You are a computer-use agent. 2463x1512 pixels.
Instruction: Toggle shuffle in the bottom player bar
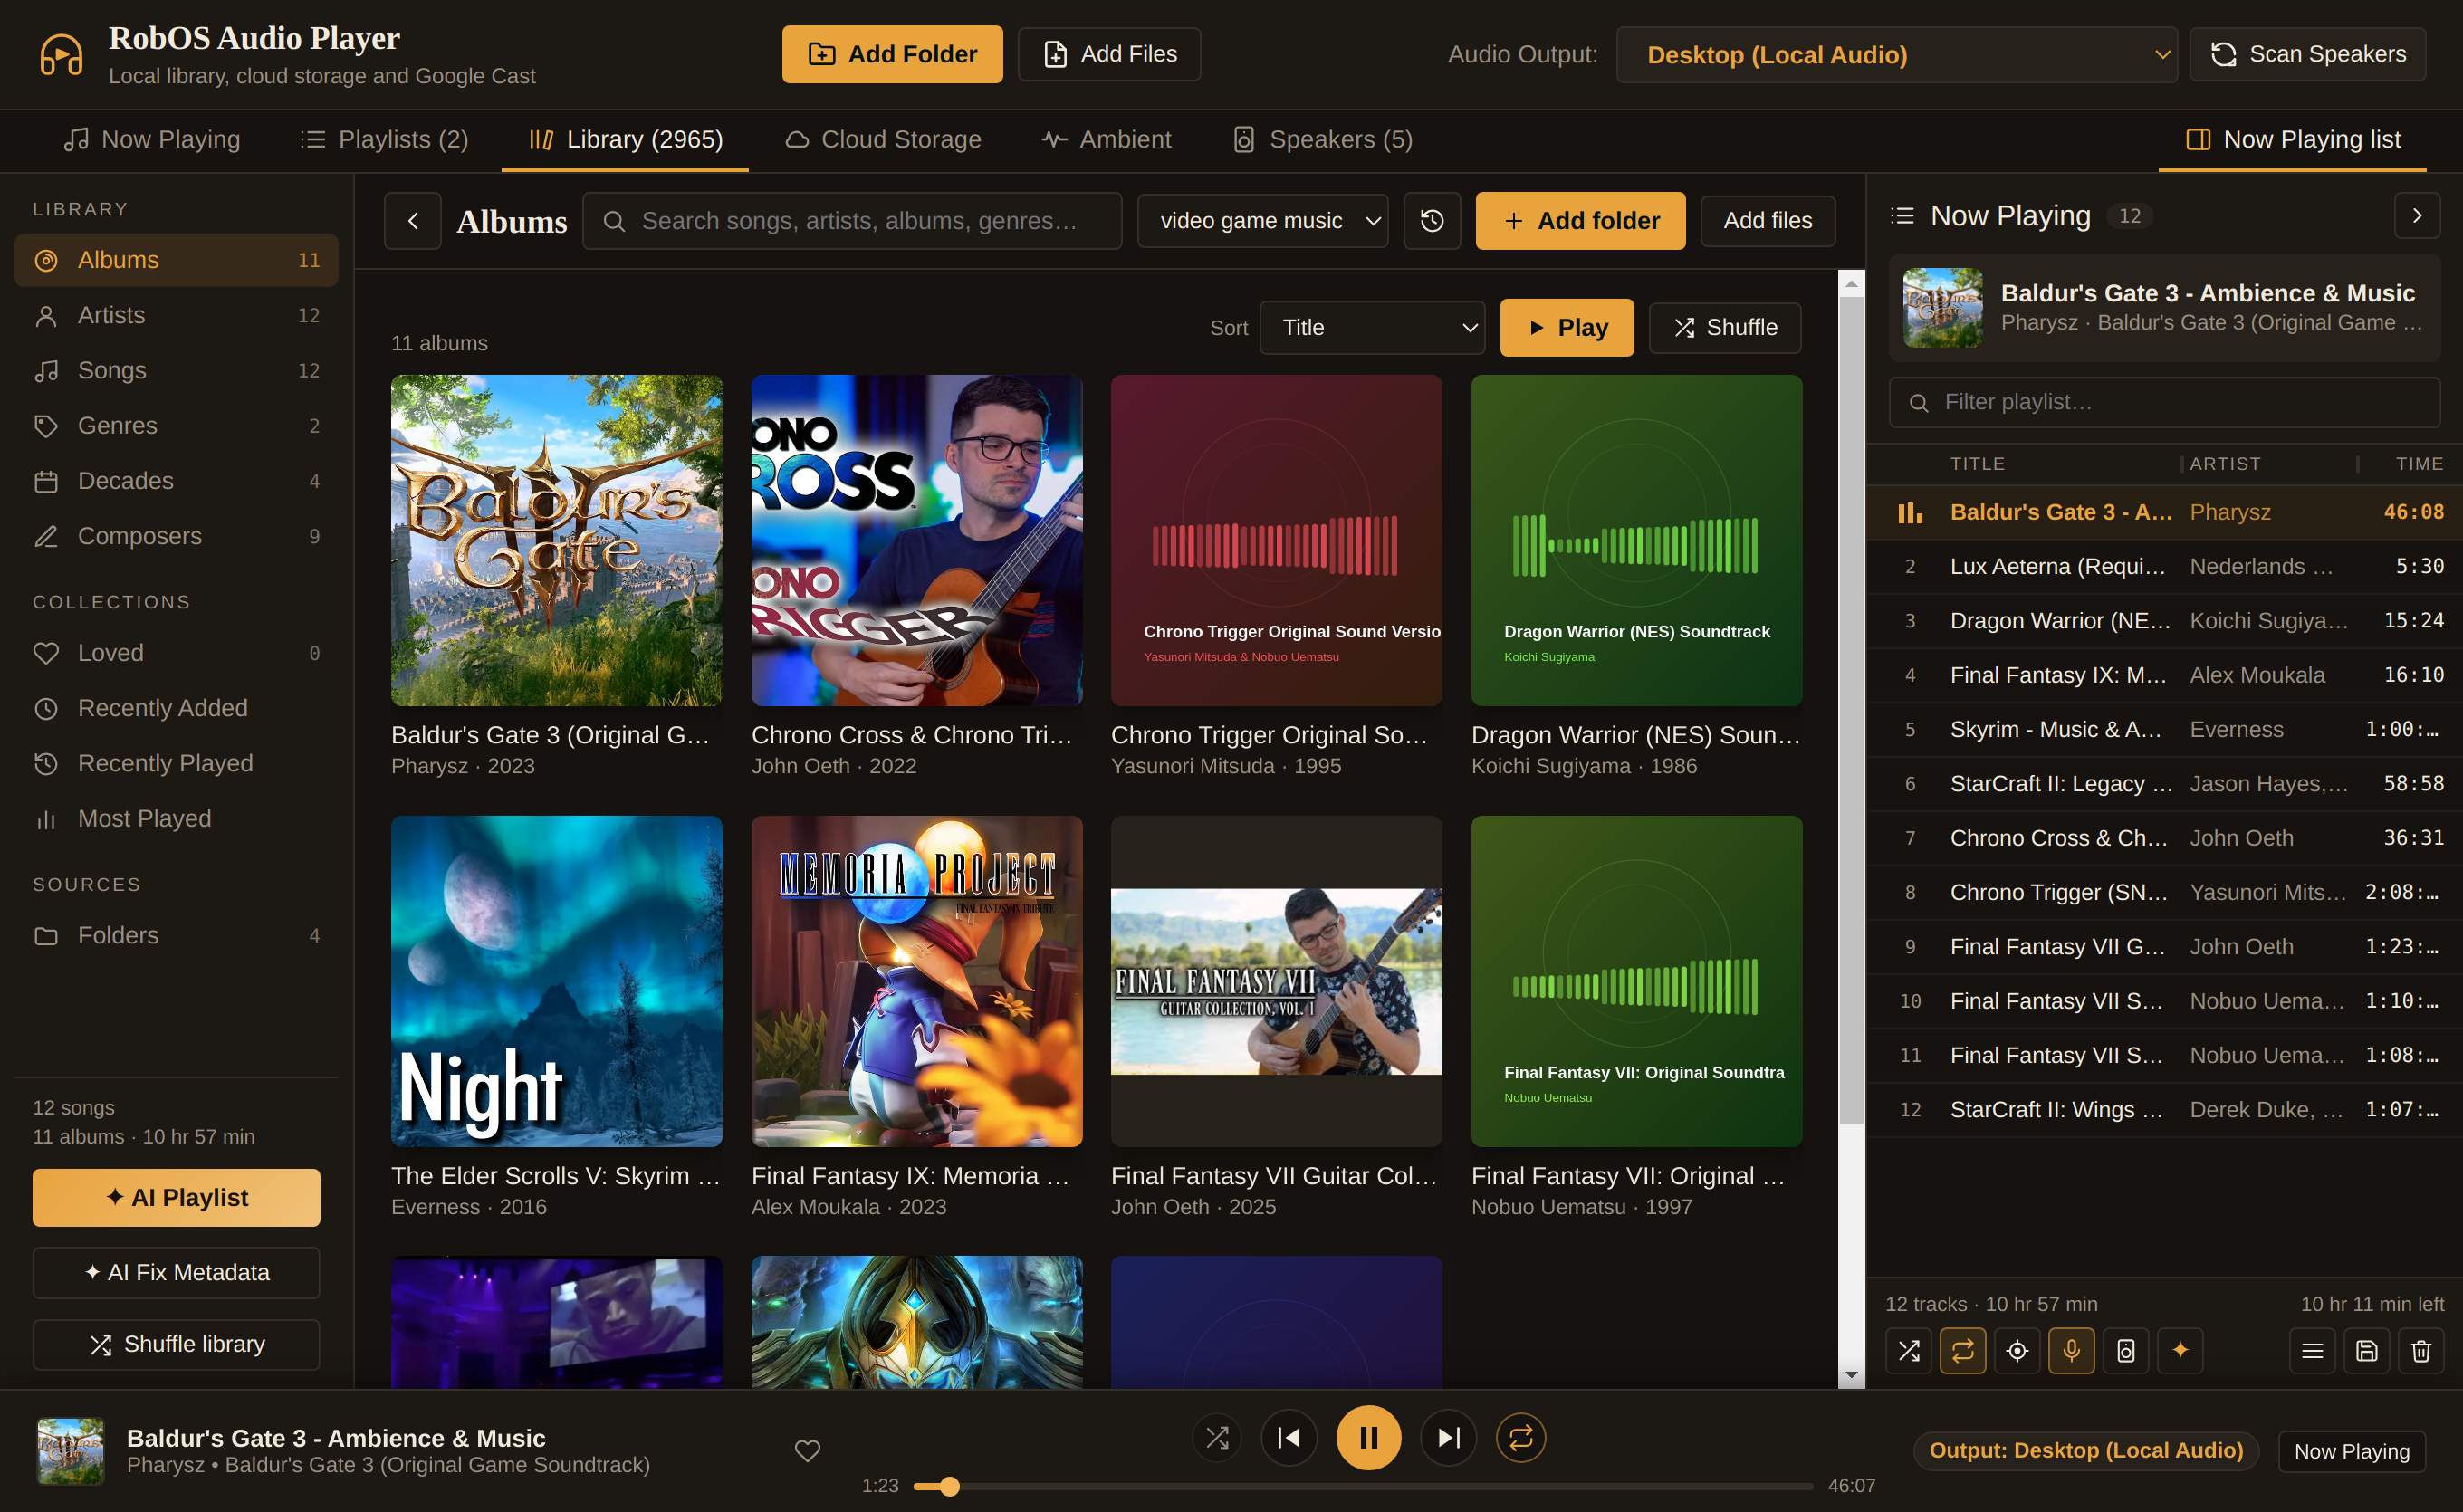pos(1216,1437)
